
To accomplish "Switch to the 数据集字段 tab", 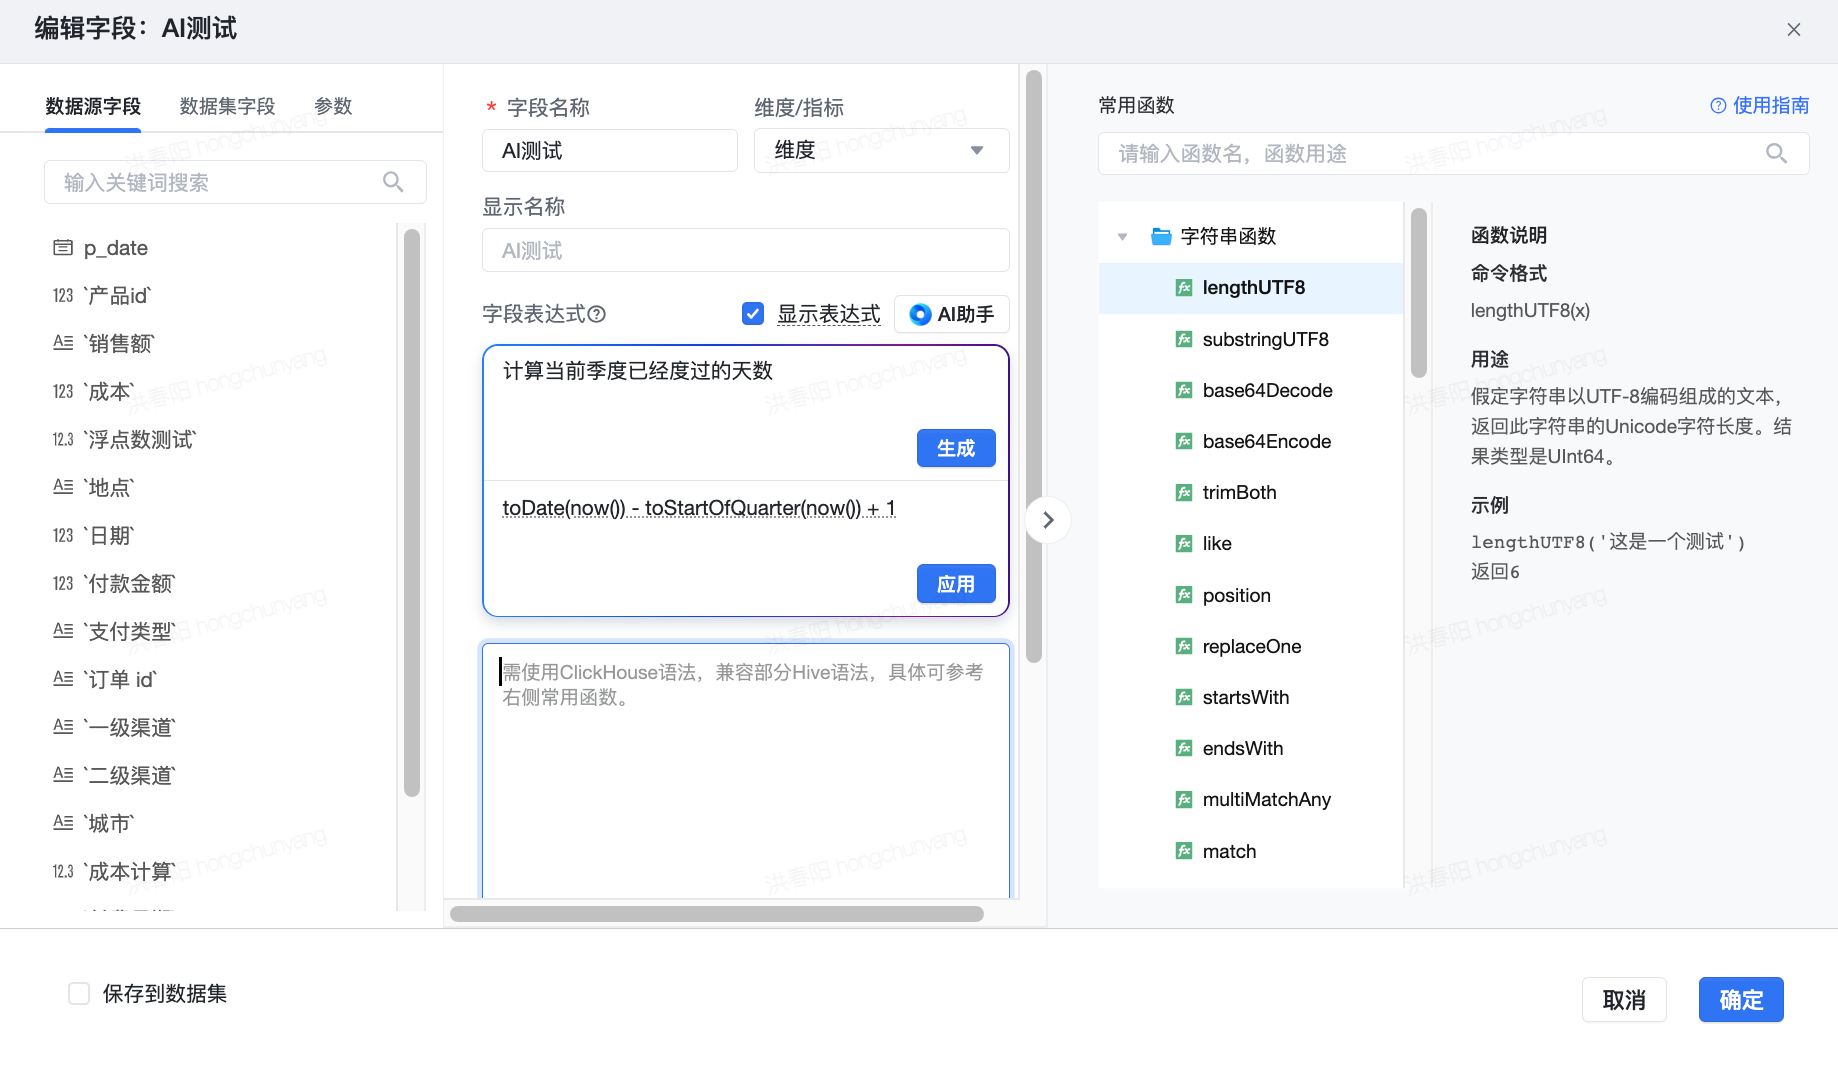I will [x=227, y=106].
